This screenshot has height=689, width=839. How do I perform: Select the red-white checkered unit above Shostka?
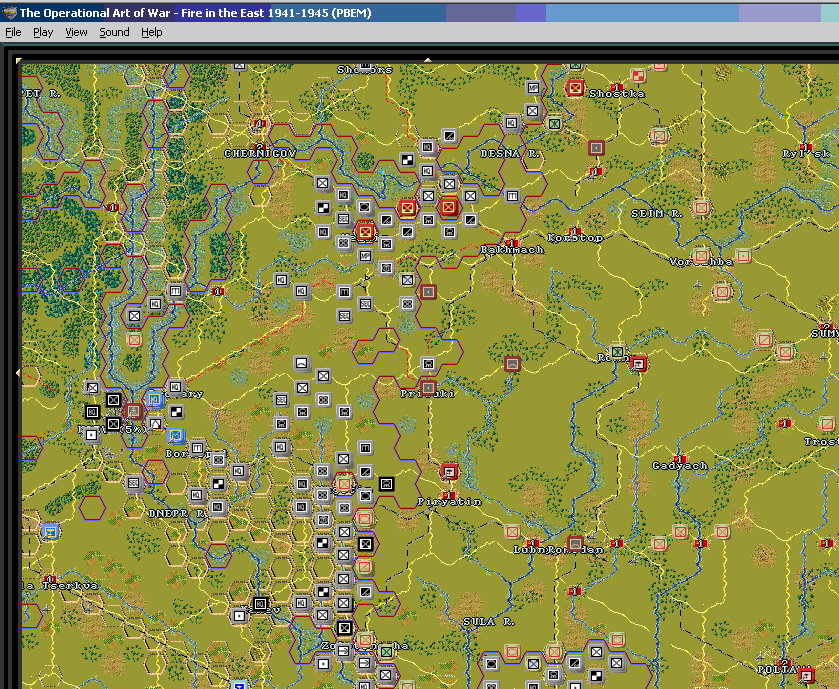637,76
